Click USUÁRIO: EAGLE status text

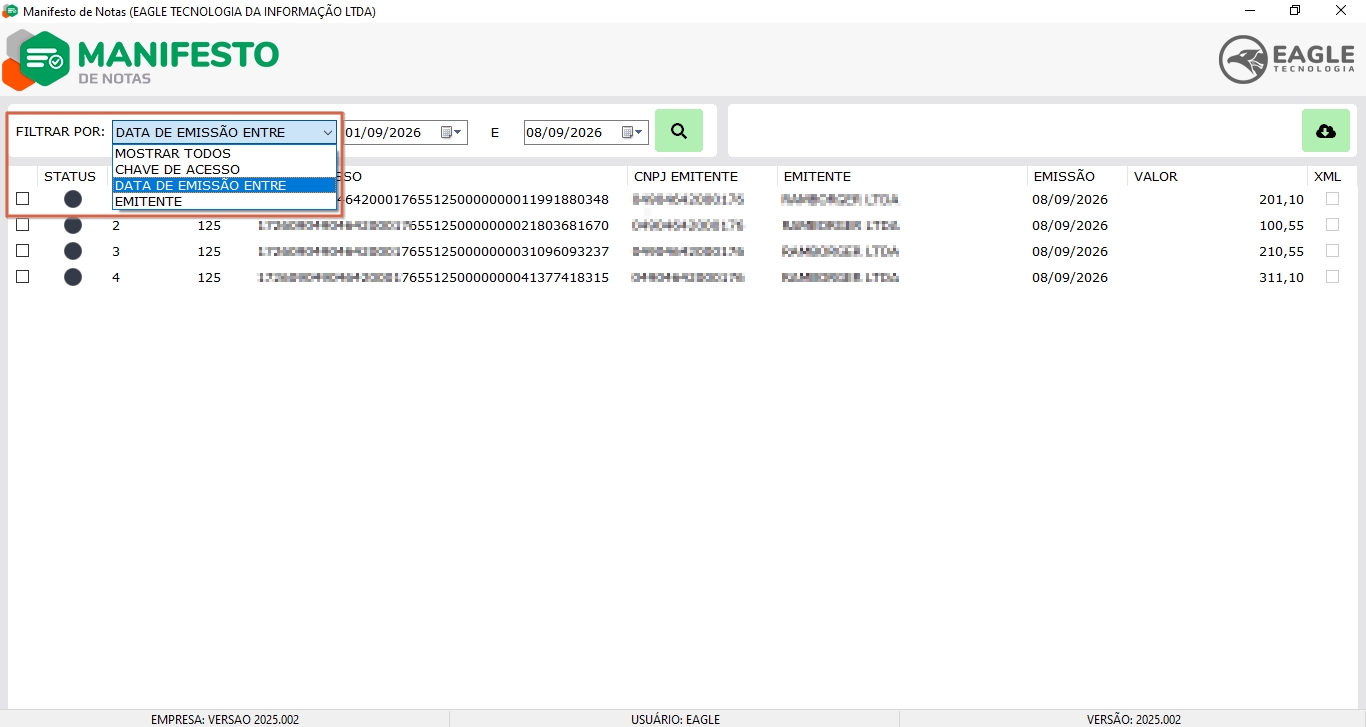tap(675, 720)
